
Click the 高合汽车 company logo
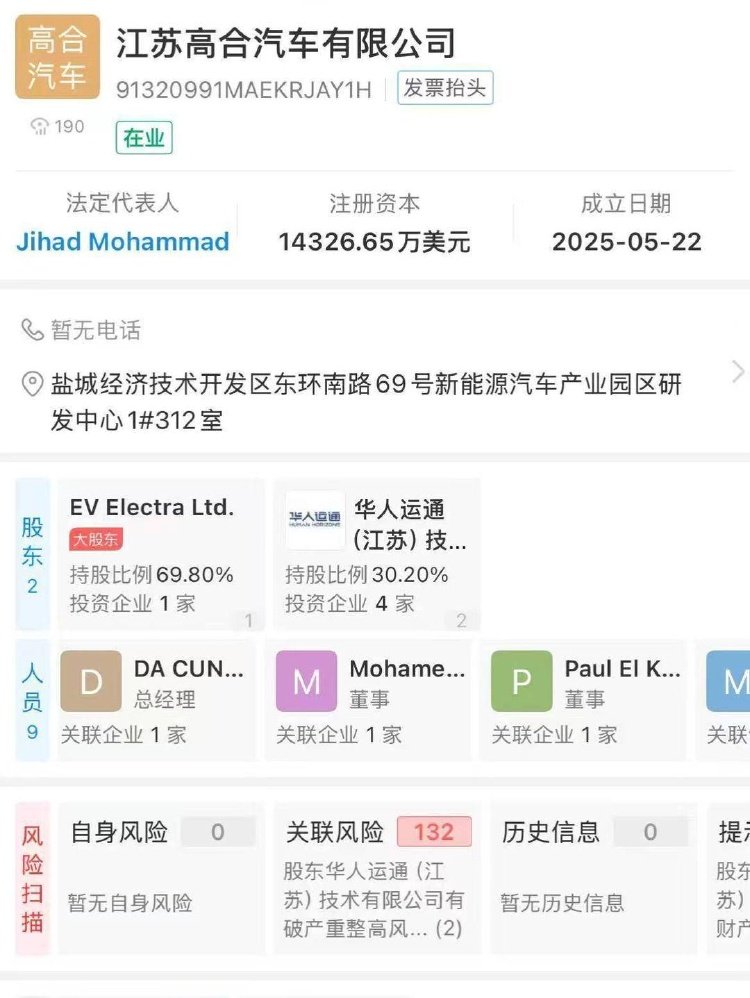(x=57, y=57)
